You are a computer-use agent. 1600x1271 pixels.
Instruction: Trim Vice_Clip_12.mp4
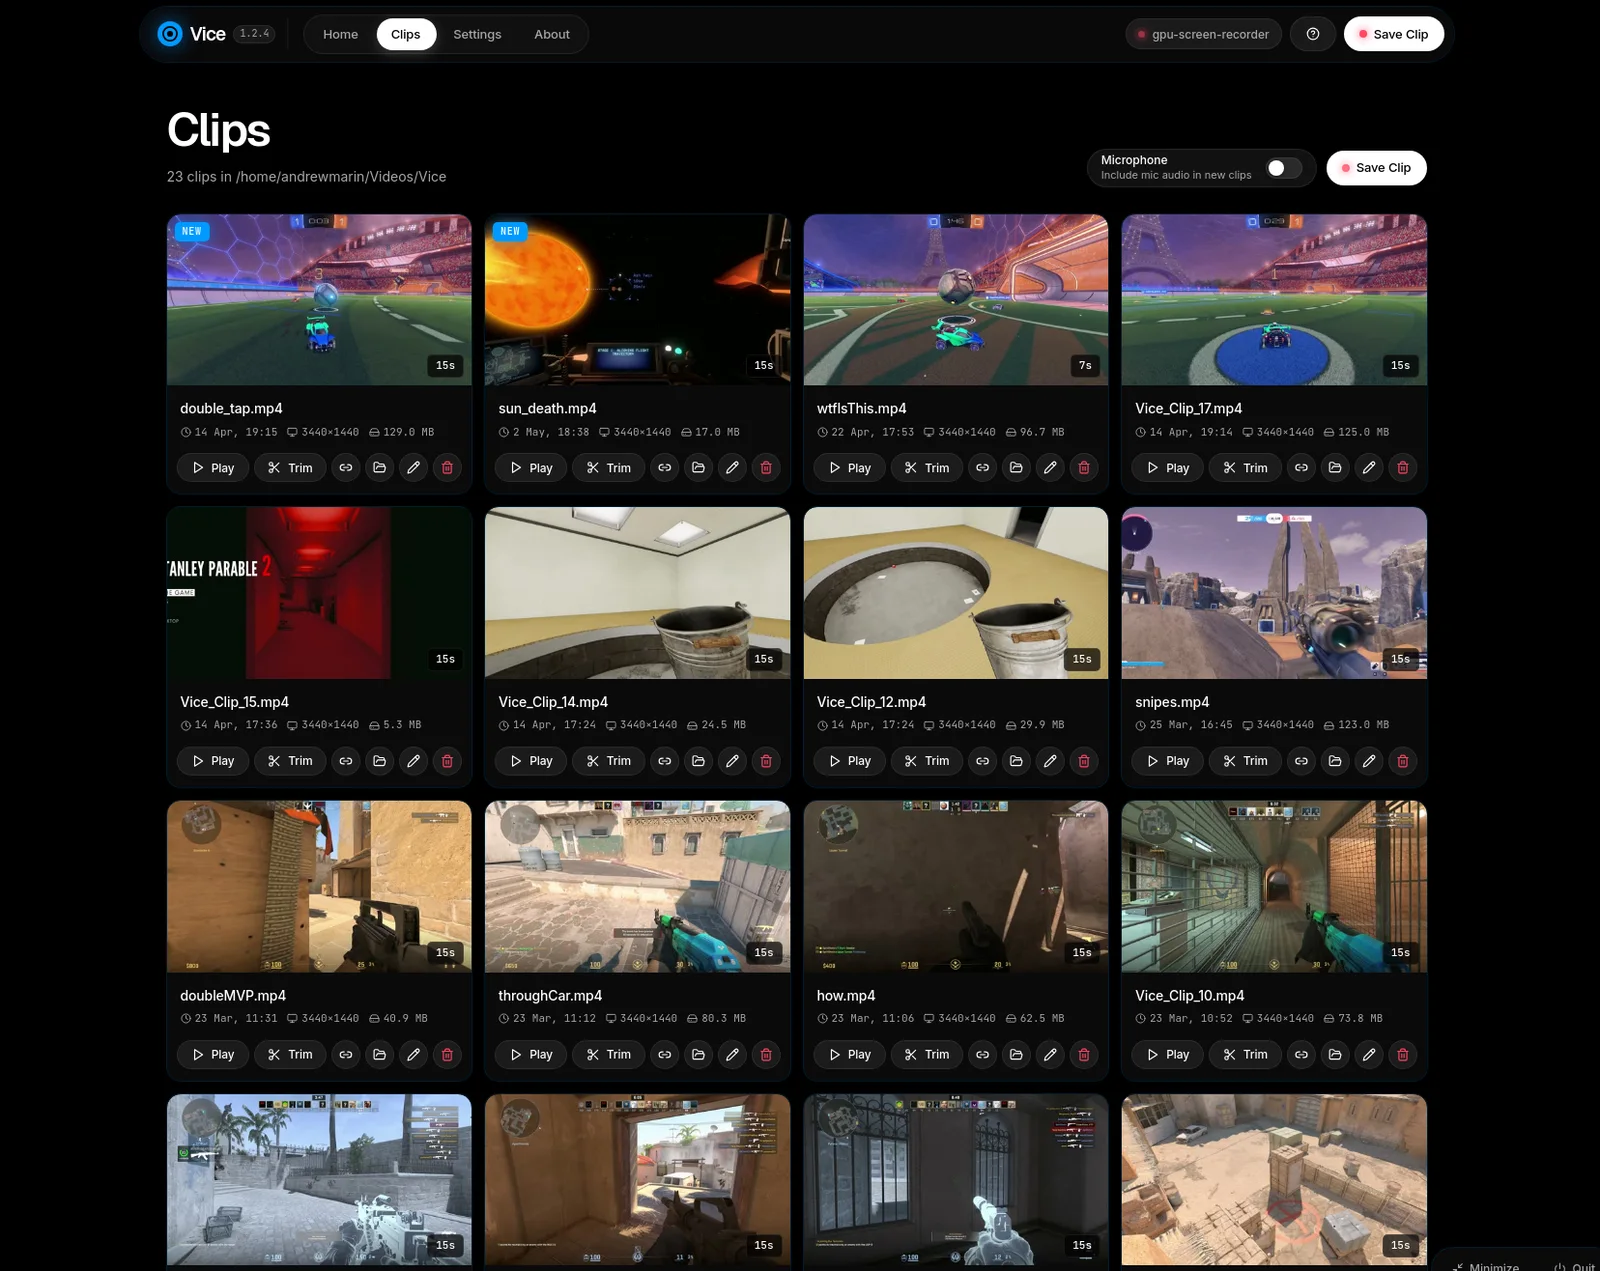pyautogui.click(x=927, y=761)
